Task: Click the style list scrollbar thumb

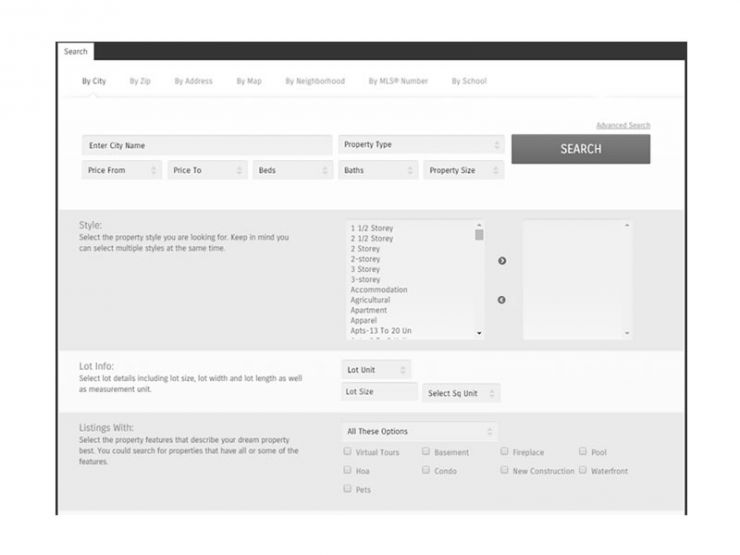Action: tap(479, 236)
